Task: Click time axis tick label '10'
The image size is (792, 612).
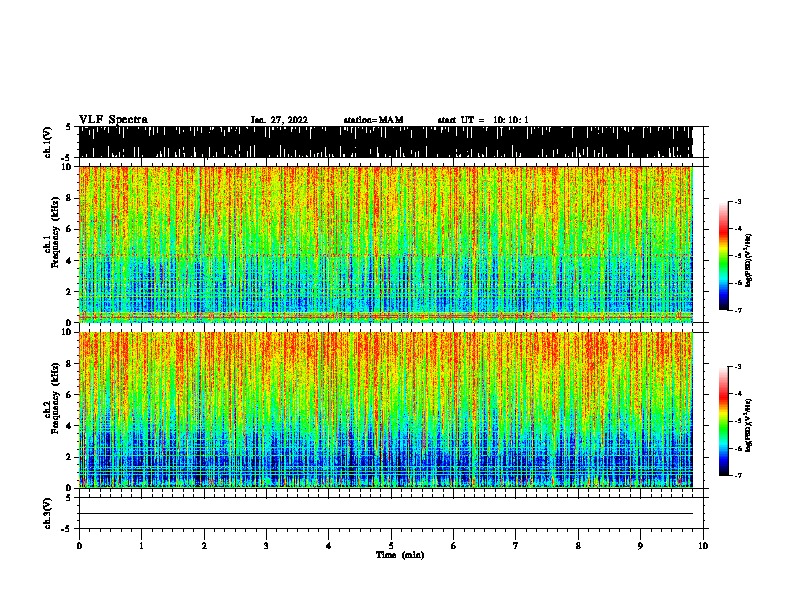Action: pos(703,546)
